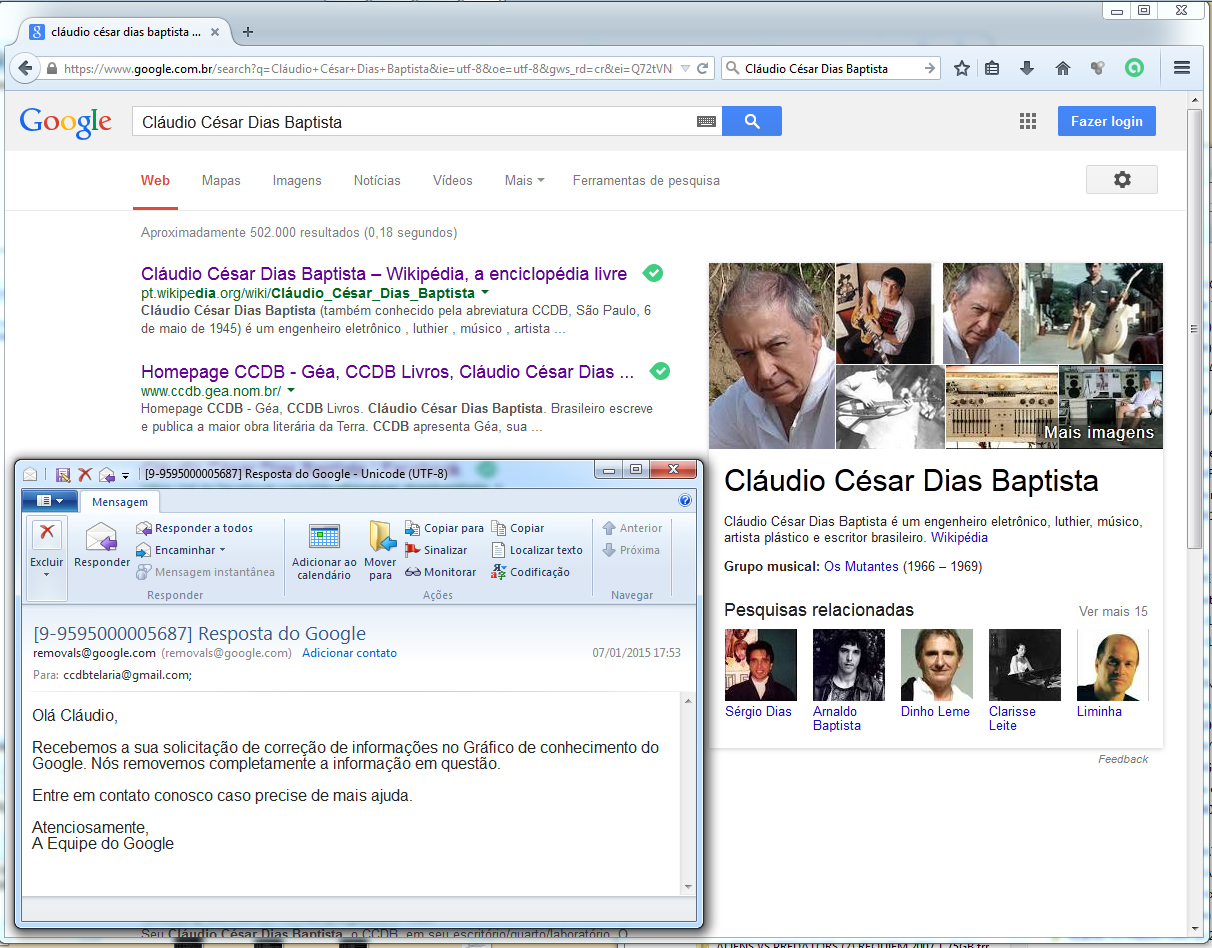1212x948 pixels.
Task: Switch to the Imagens search tab
Action: click(x=297, y=181)
